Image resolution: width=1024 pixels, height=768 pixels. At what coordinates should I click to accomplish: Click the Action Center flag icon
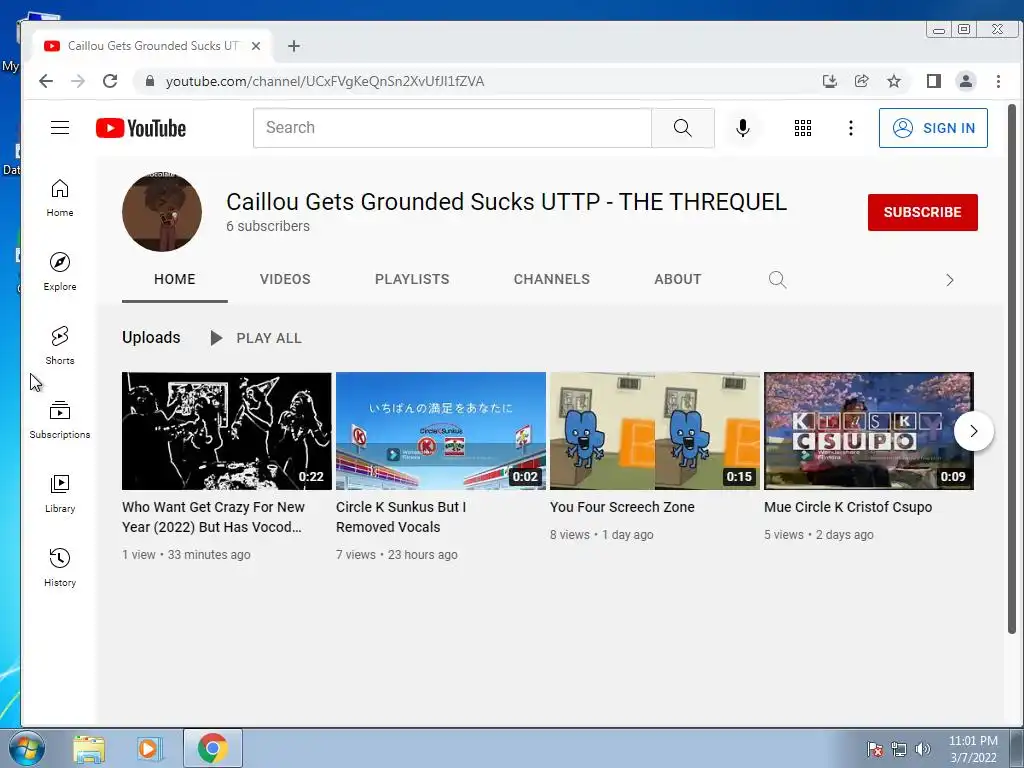coord(874,749)
